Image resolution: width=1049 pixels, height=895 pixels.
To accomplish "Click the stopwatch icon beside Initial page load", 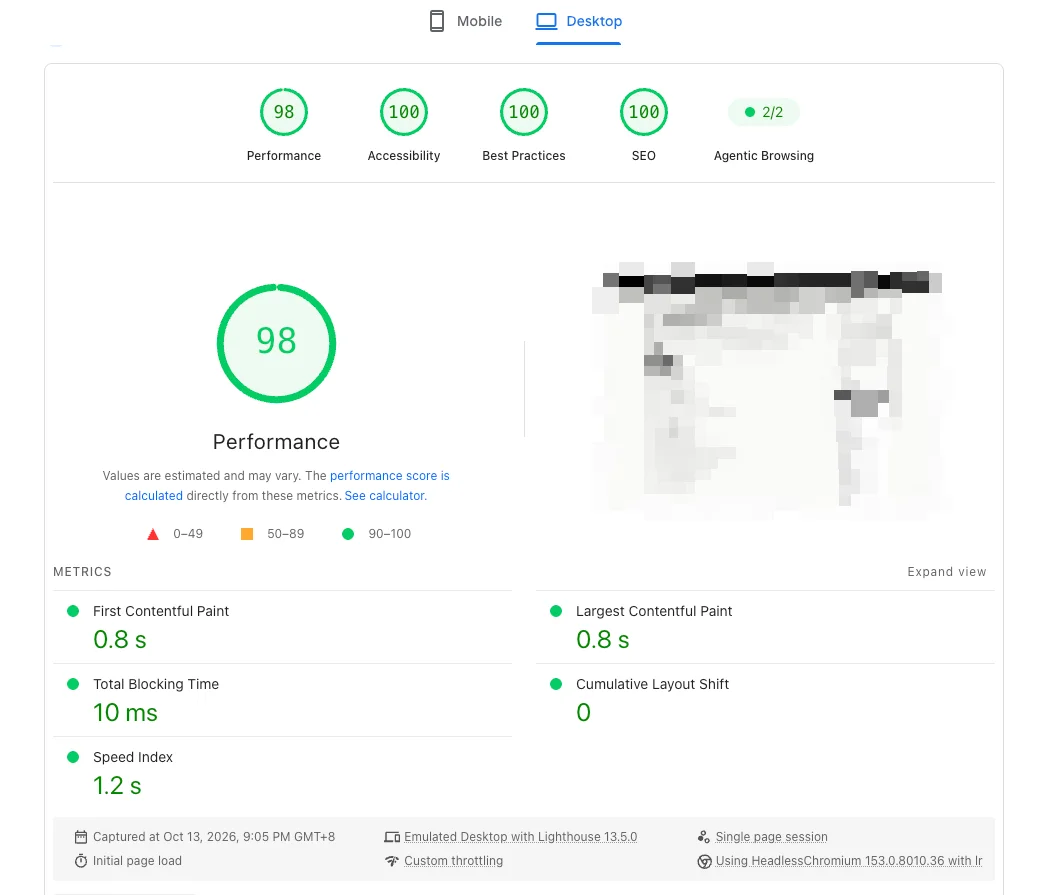I will (81, 861).
